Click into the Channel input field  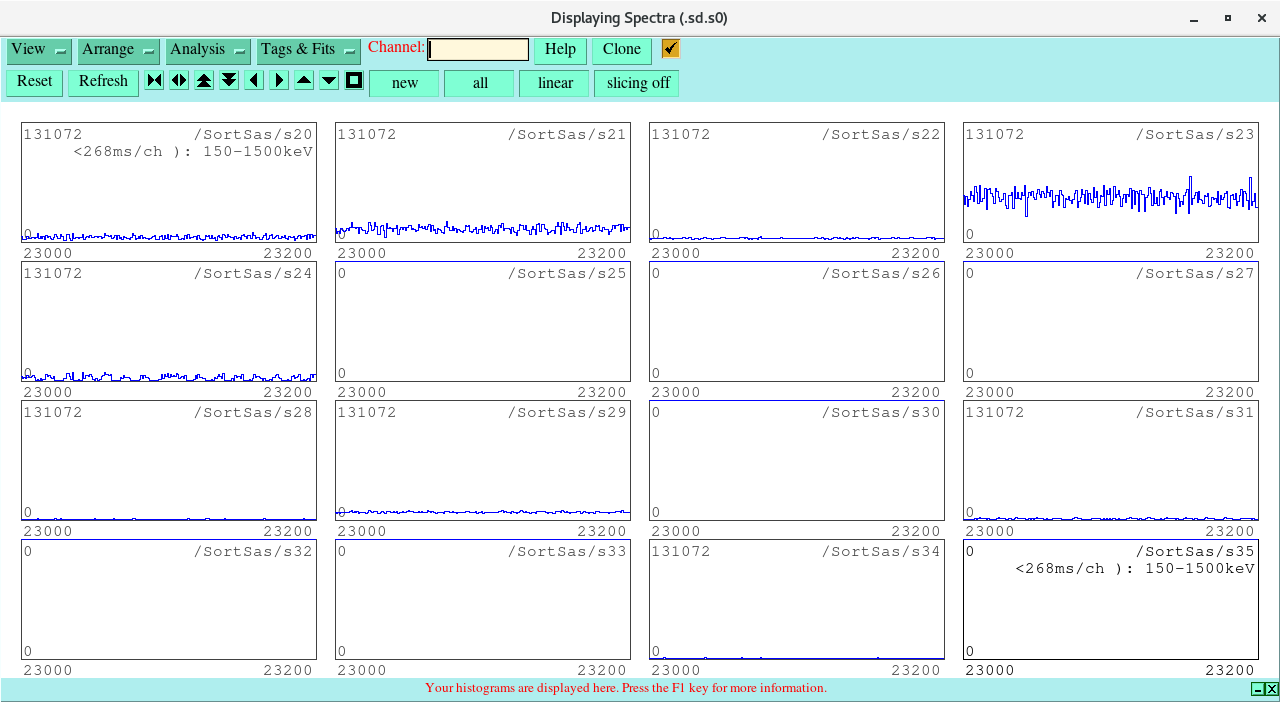(478, 50)
